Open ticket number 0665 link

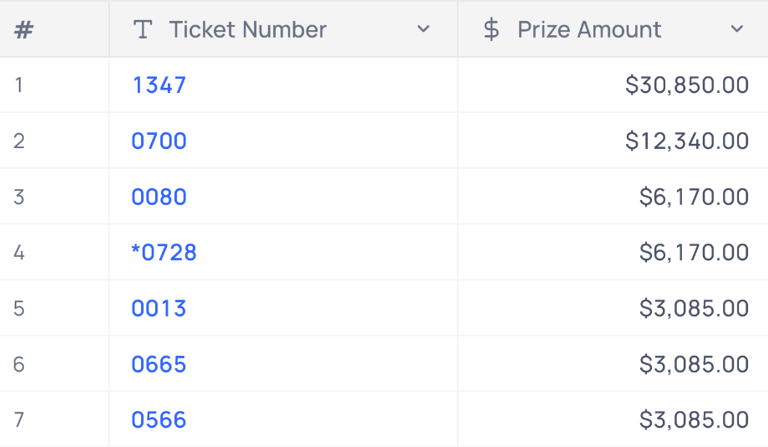pos(159,364)
